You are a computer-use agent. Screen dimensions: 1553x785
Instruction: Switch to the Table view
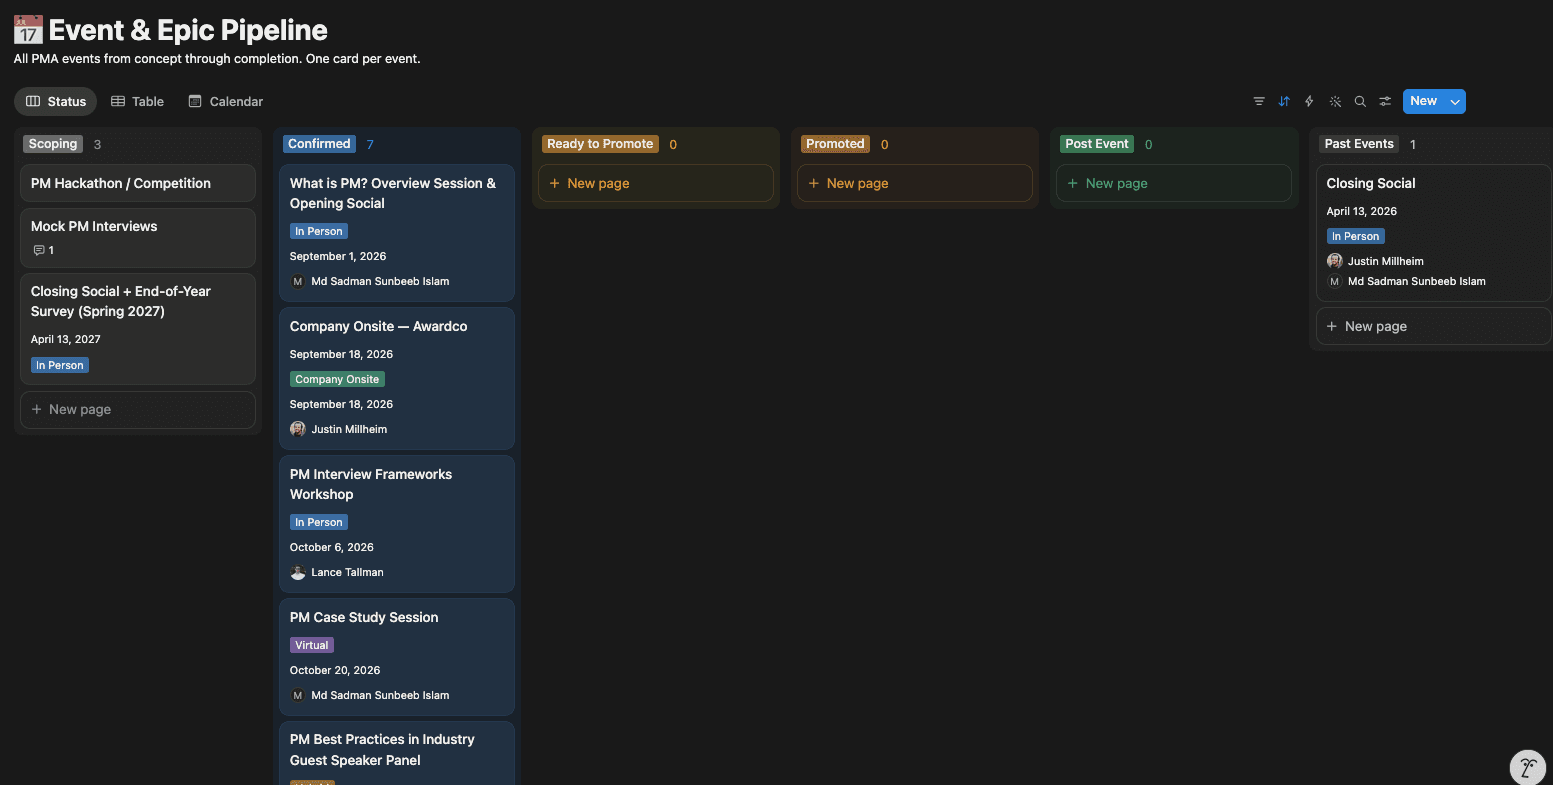137,101
